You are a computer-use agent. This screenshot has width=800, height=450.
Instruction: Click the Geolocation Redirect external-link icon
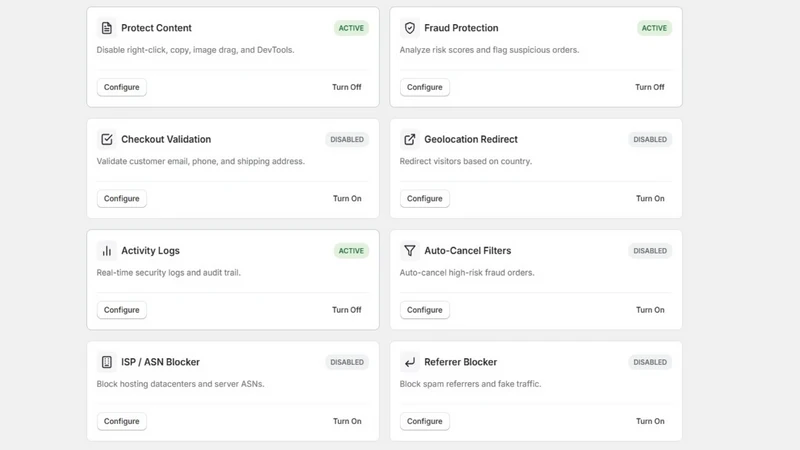coord(410,139)
